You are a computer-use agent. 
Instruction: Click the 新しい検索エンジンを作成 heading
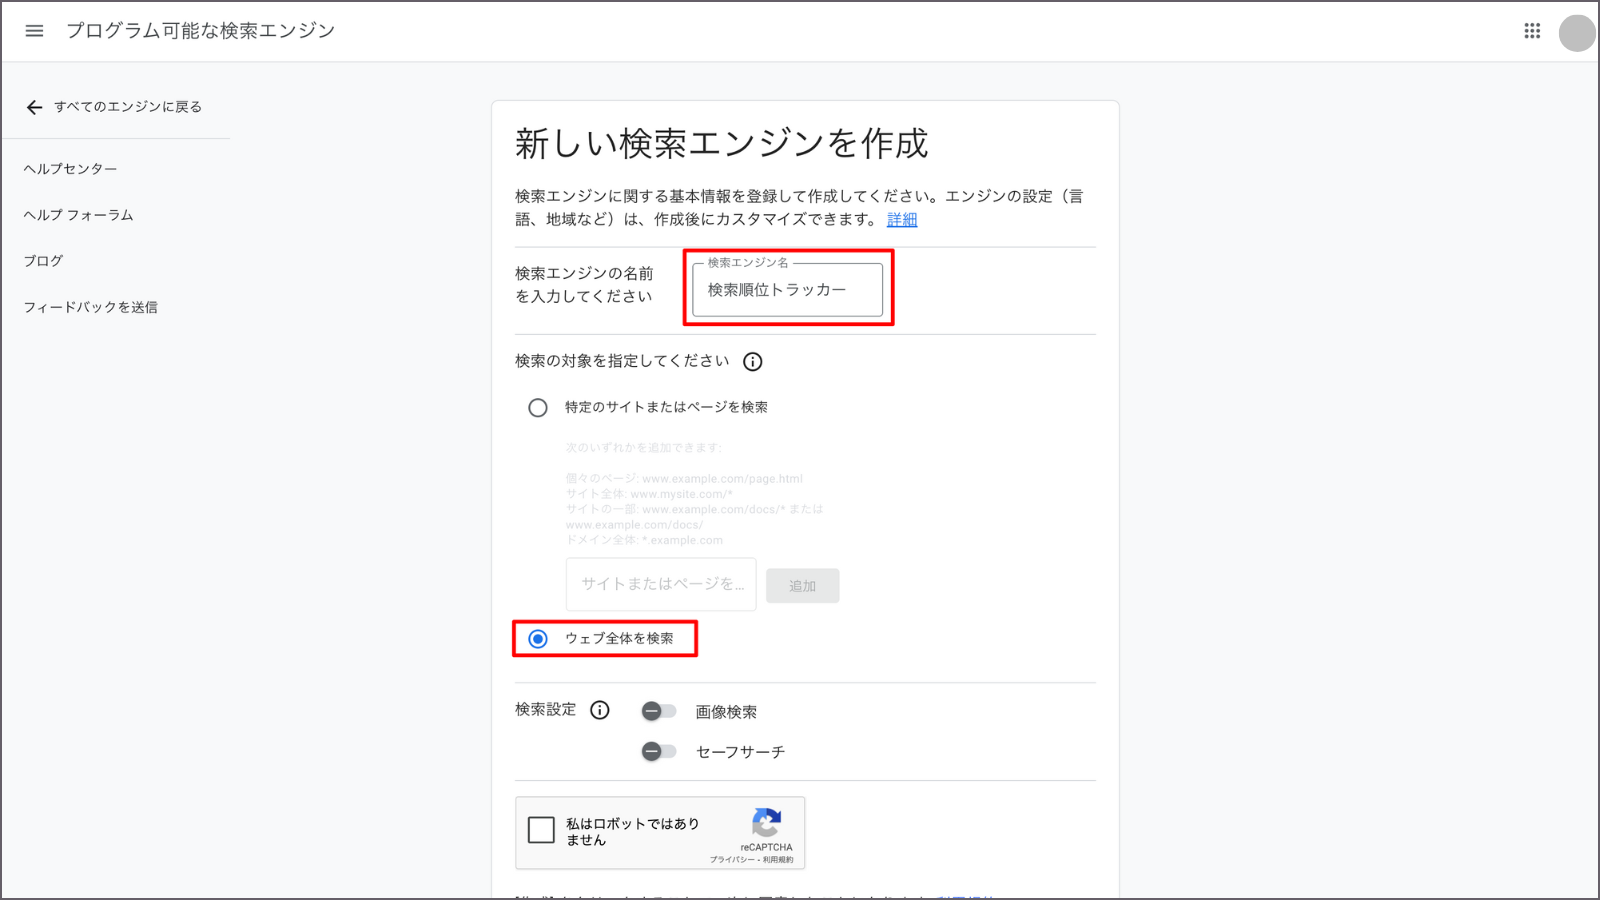point(722,144)
